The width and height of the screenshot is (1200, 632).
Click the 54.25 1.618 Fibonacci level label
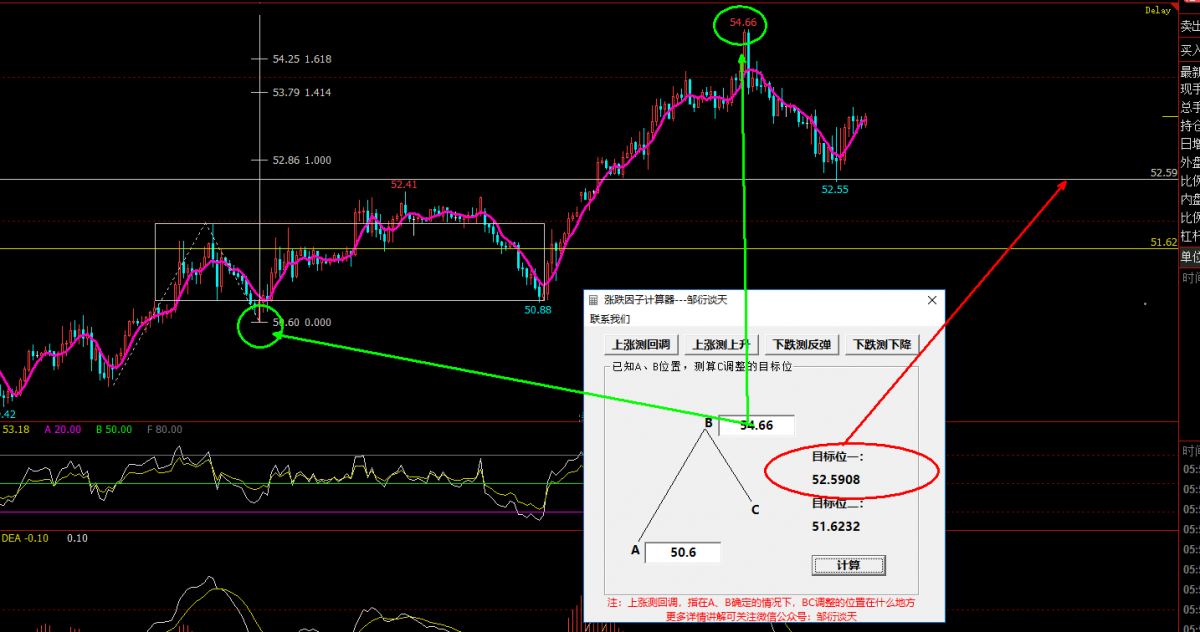click(302, 59)
